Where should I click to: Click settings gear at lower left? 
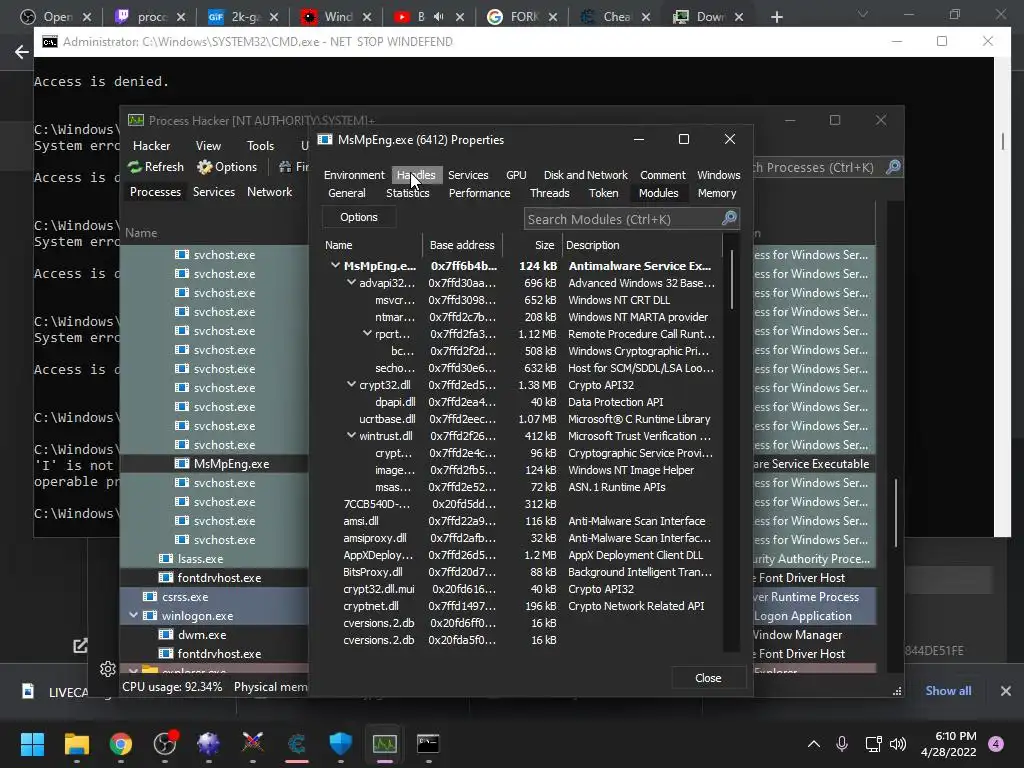click(108, 669)
